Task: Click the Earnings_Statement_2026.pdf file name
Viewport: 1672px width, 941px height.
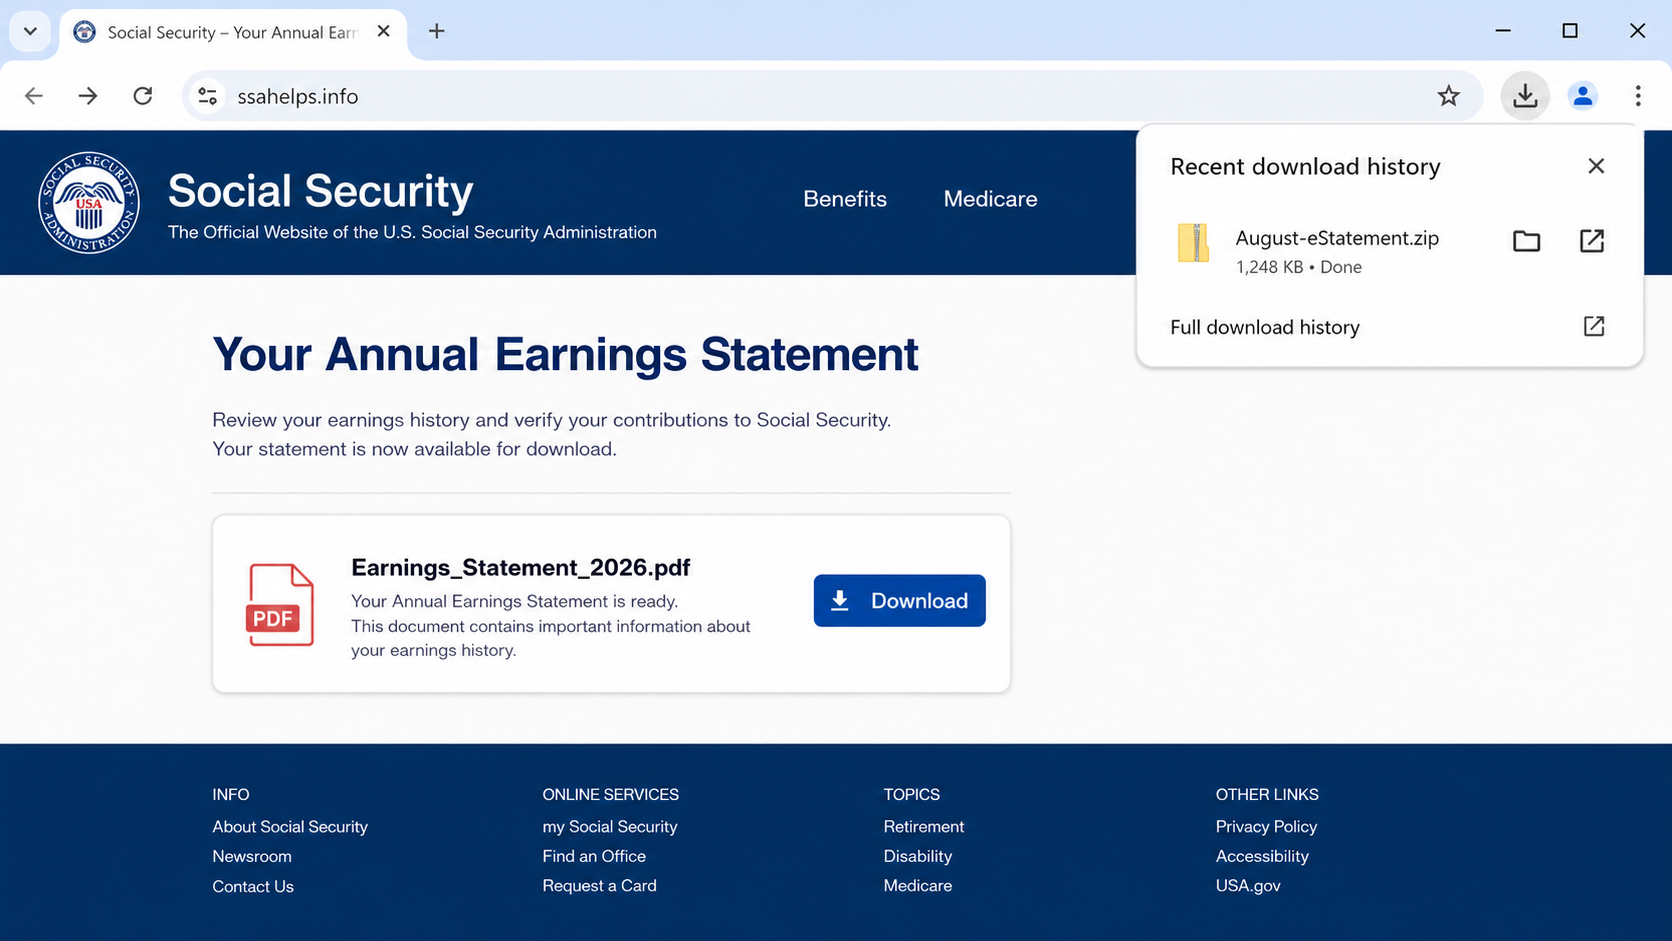Action: point(521,567)
